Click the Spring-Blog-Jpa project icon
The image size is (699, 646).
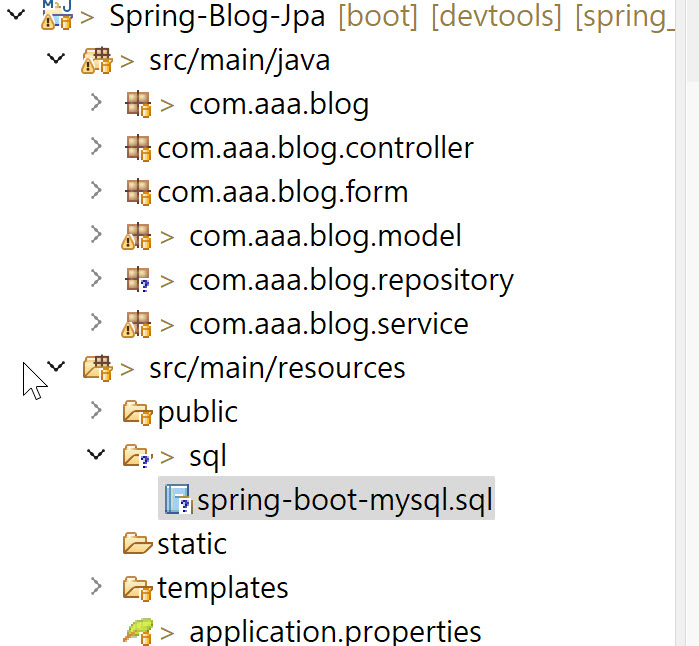57,15
